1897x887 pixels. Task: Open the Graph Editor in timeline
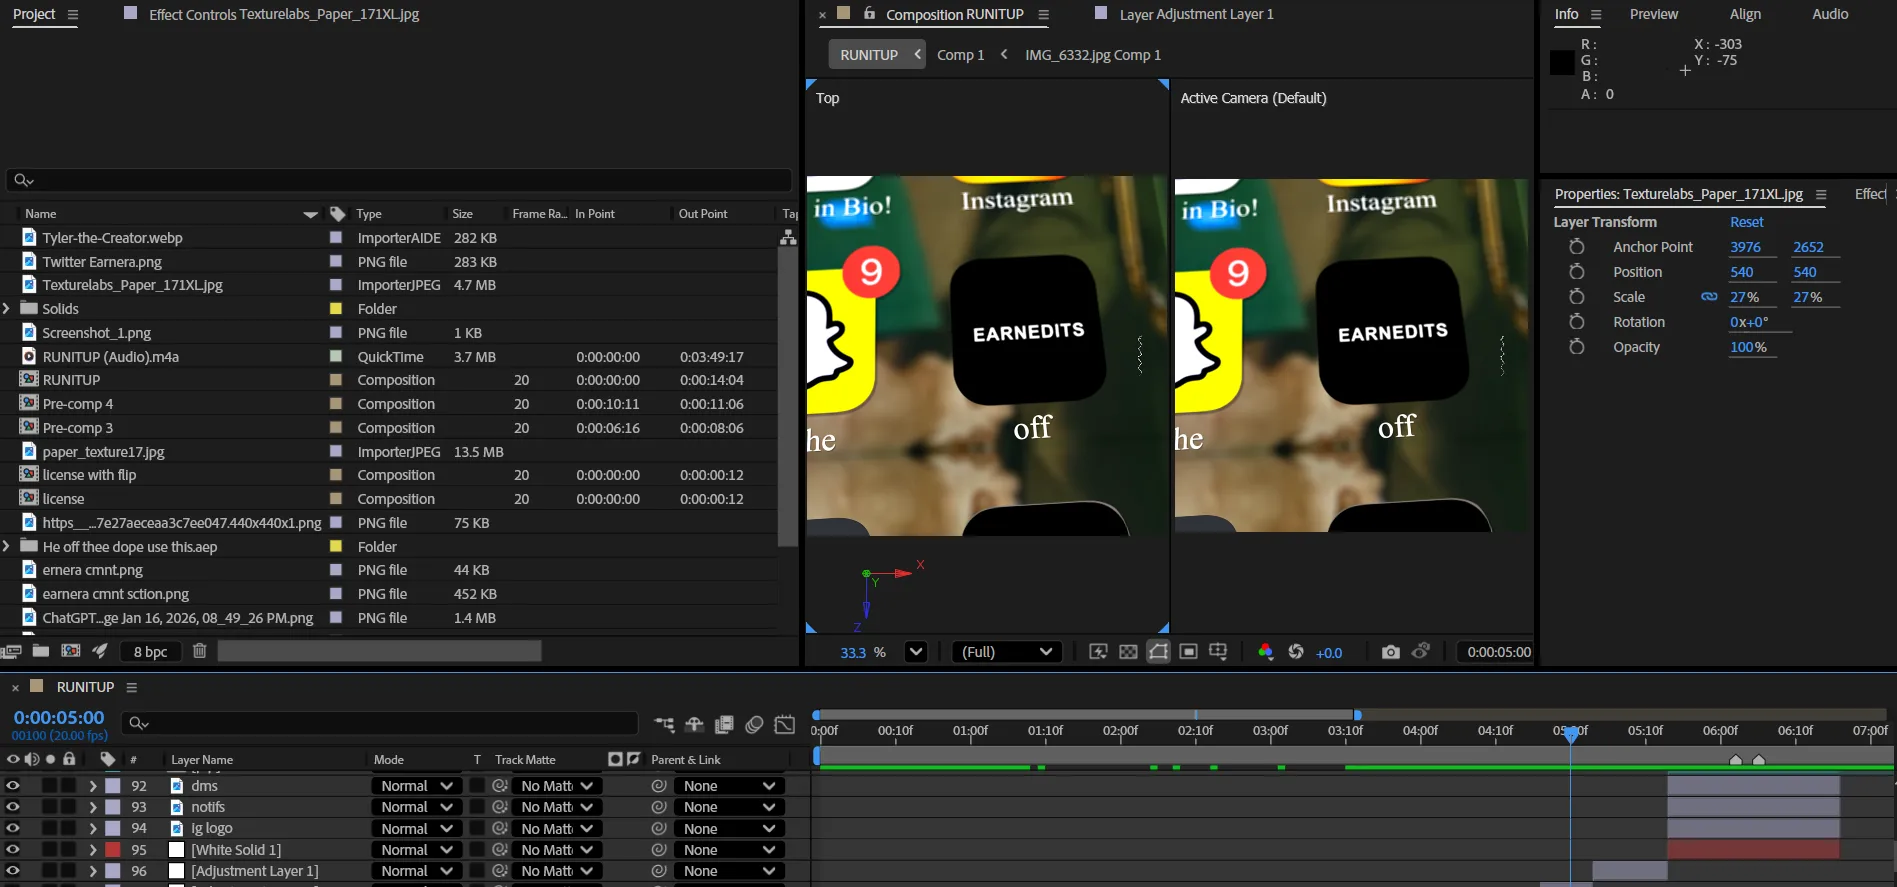(x=785, y=724)
